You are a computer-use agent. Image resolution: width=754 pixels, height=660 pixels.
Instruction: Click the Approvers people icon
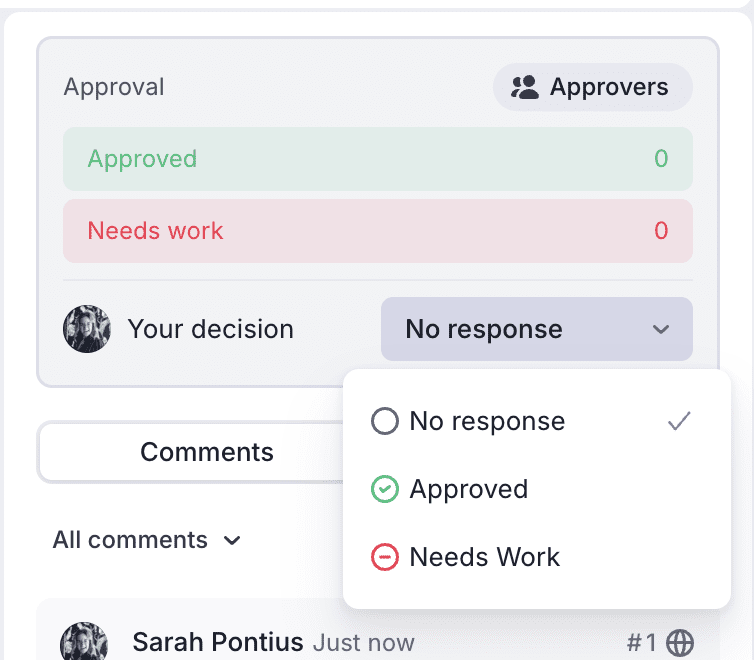524,87
